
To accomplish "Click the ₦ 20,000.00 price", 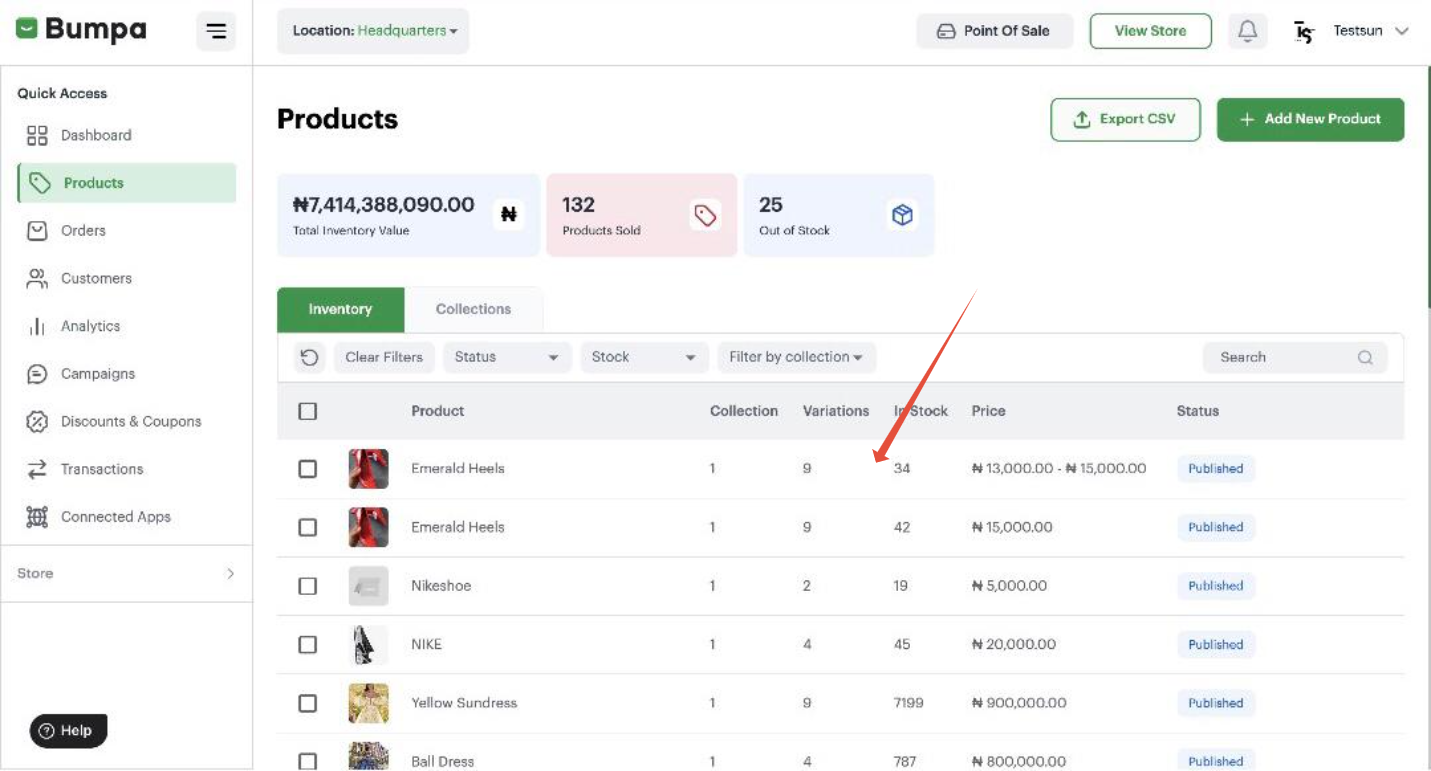I will tap(1014, 645).
